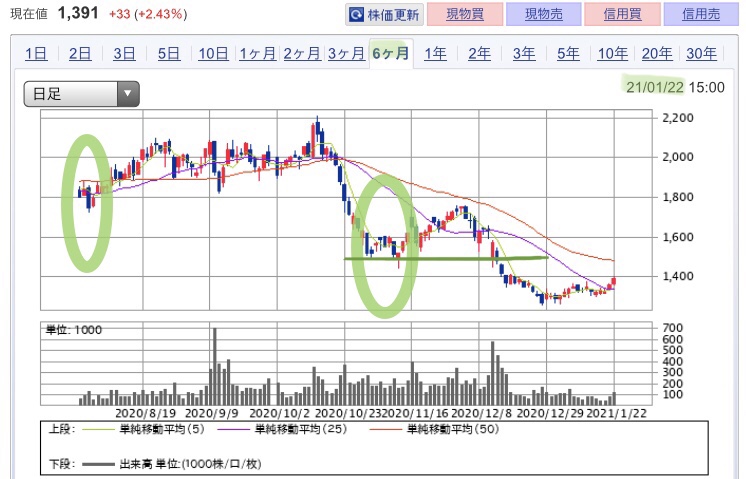The width and height of the screenshot is (746, 479).
Task: Open the 信用売 margin sell button
Action: point(701,14)
